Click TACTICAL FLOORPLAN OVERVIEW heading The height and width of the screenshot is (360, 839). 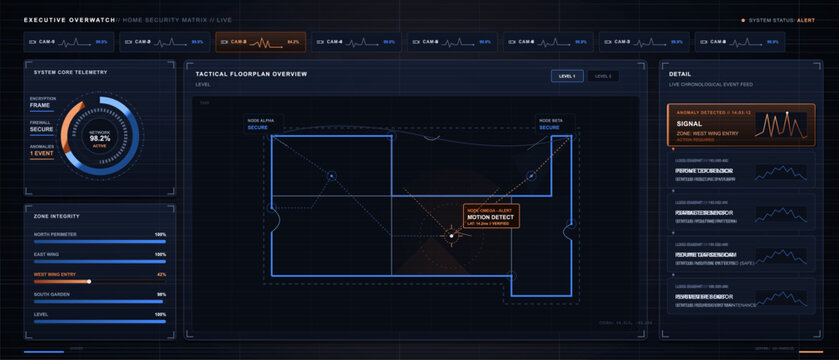251,74
